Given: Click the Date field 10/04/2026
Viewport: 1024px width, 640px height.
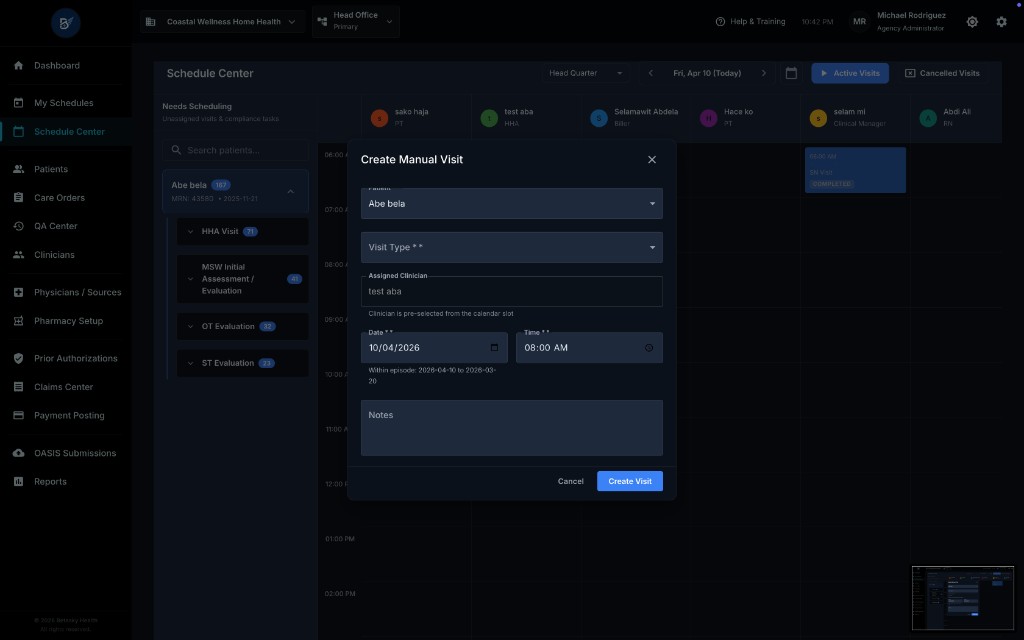Looking at the screenshot, I should click(x=434, y=347).
